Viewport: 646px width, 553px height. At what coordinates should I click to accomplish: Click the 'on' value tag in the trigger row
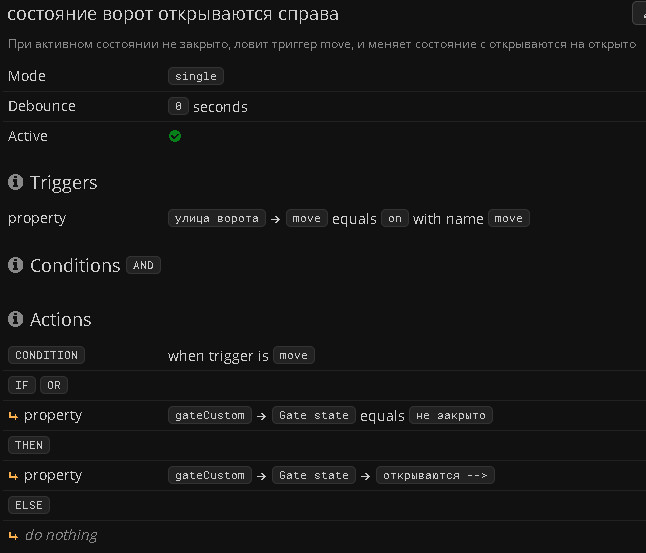tap(395, 218)
